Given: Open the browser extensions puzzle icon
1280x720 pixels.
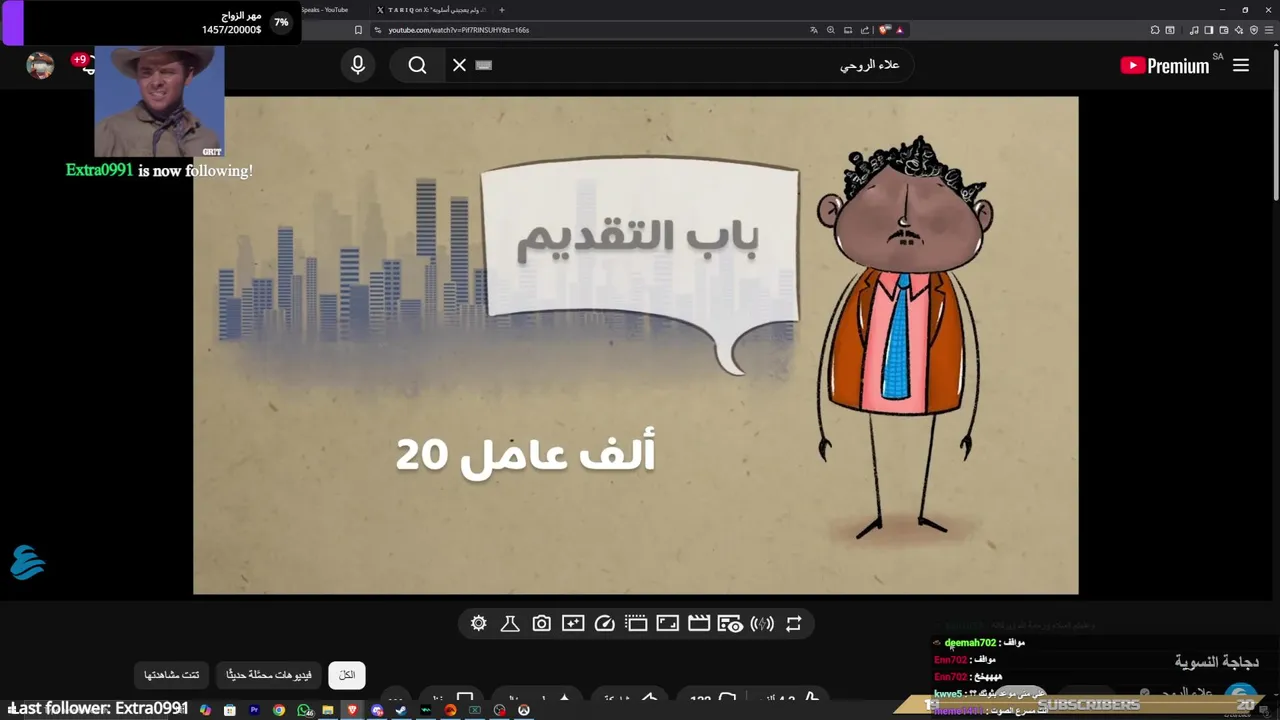Looking at the screenshot, I should pyautogui.click(x=1155, y=30).
